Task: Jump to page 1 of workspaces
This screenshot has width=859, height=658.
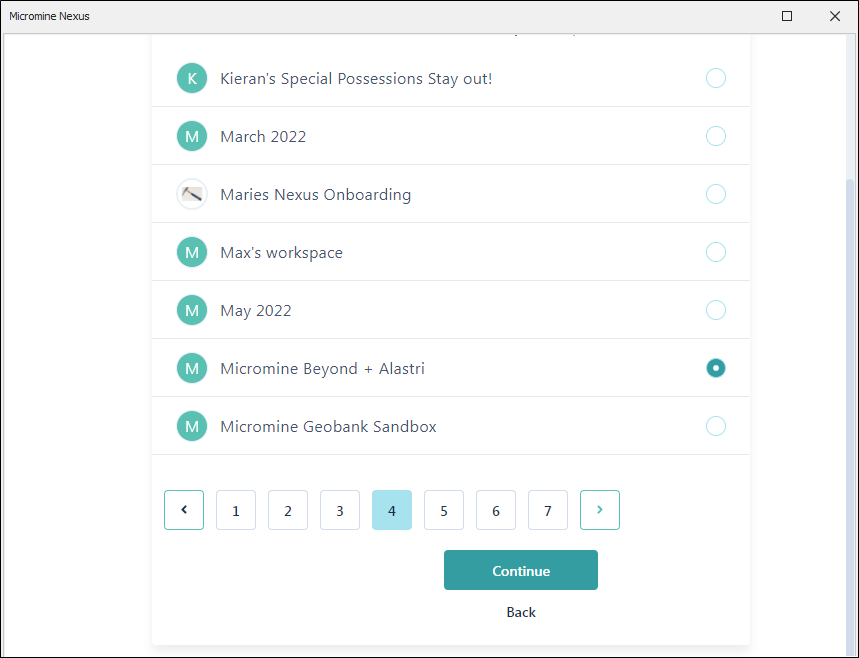Action: tap(236, 510)
